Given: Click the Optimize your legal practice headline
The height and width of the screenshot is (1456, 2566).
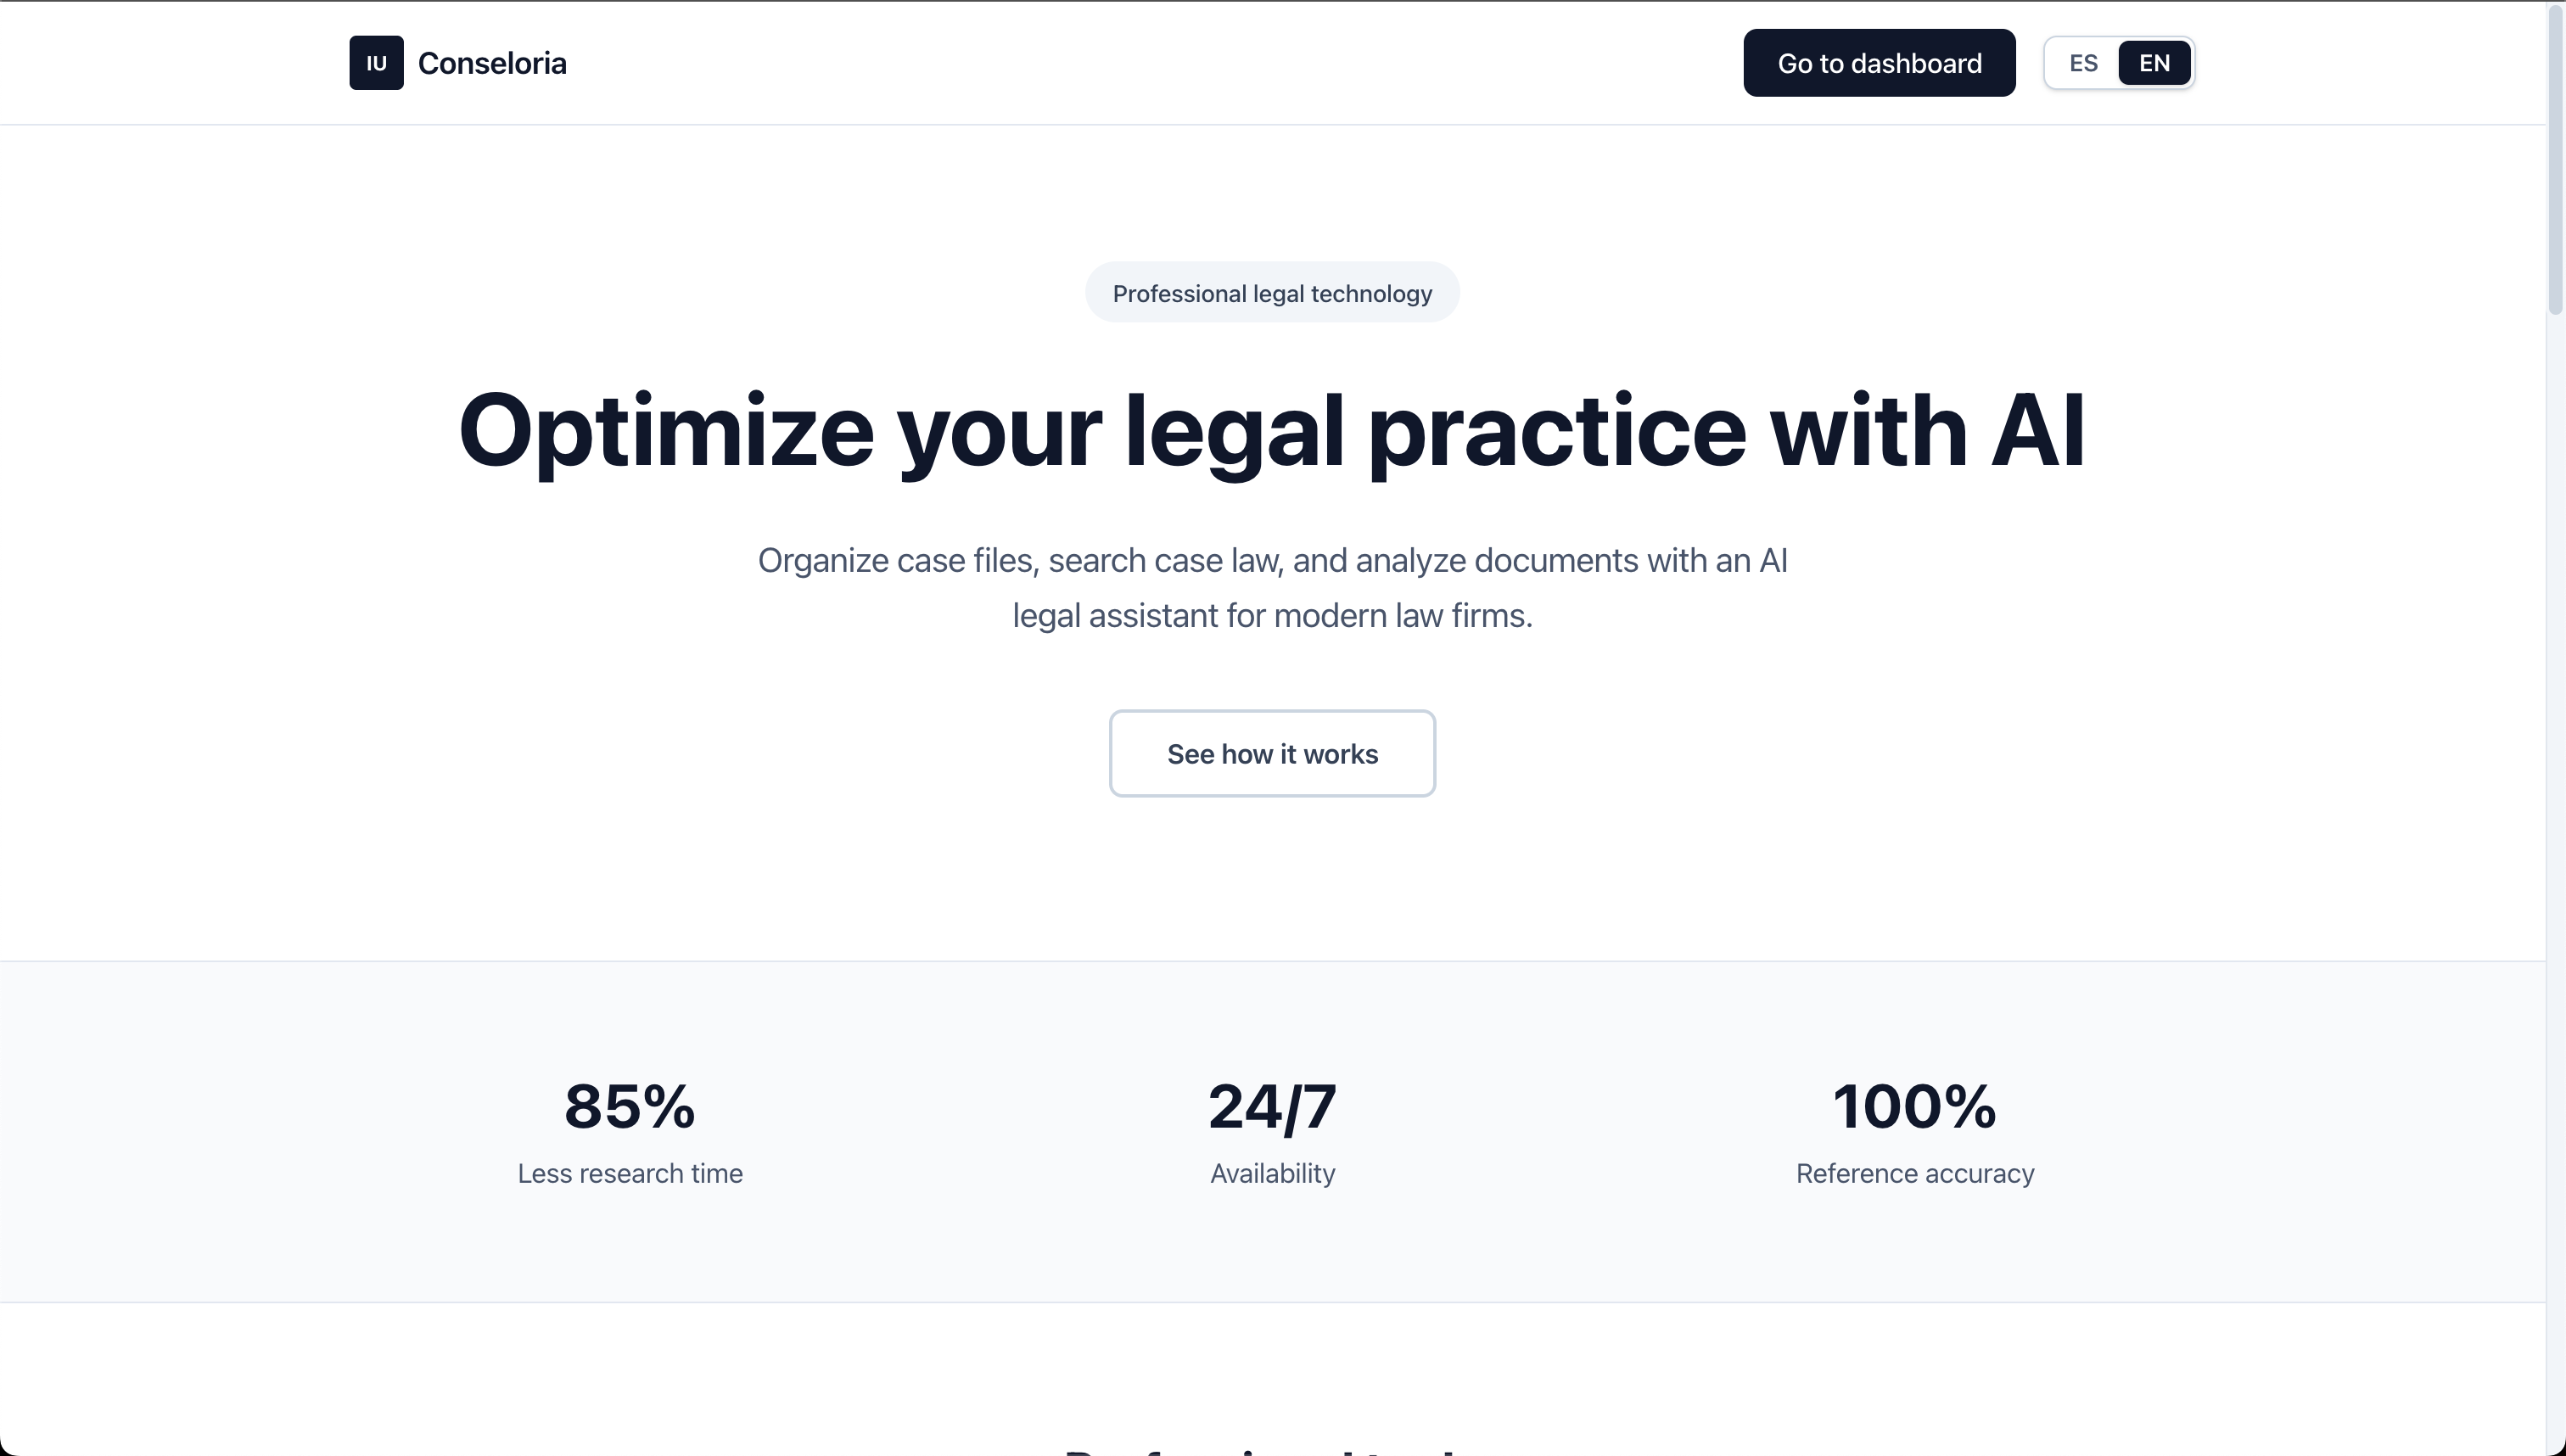Looking at the screenshot, I should coord(1271,432).
